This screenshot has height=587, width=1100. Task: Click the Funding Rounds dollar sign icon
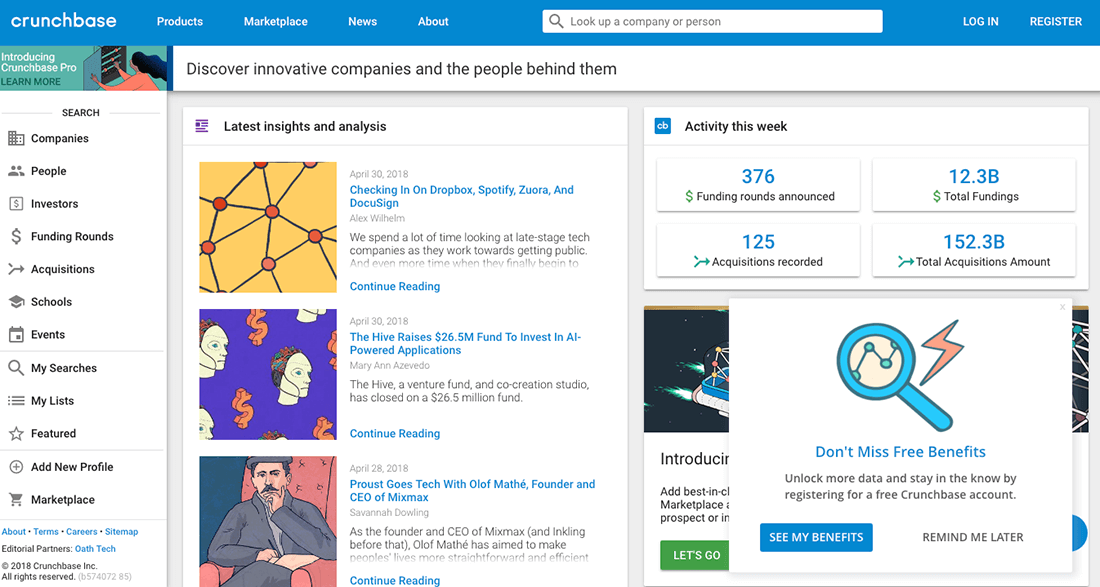click(16, 236)
